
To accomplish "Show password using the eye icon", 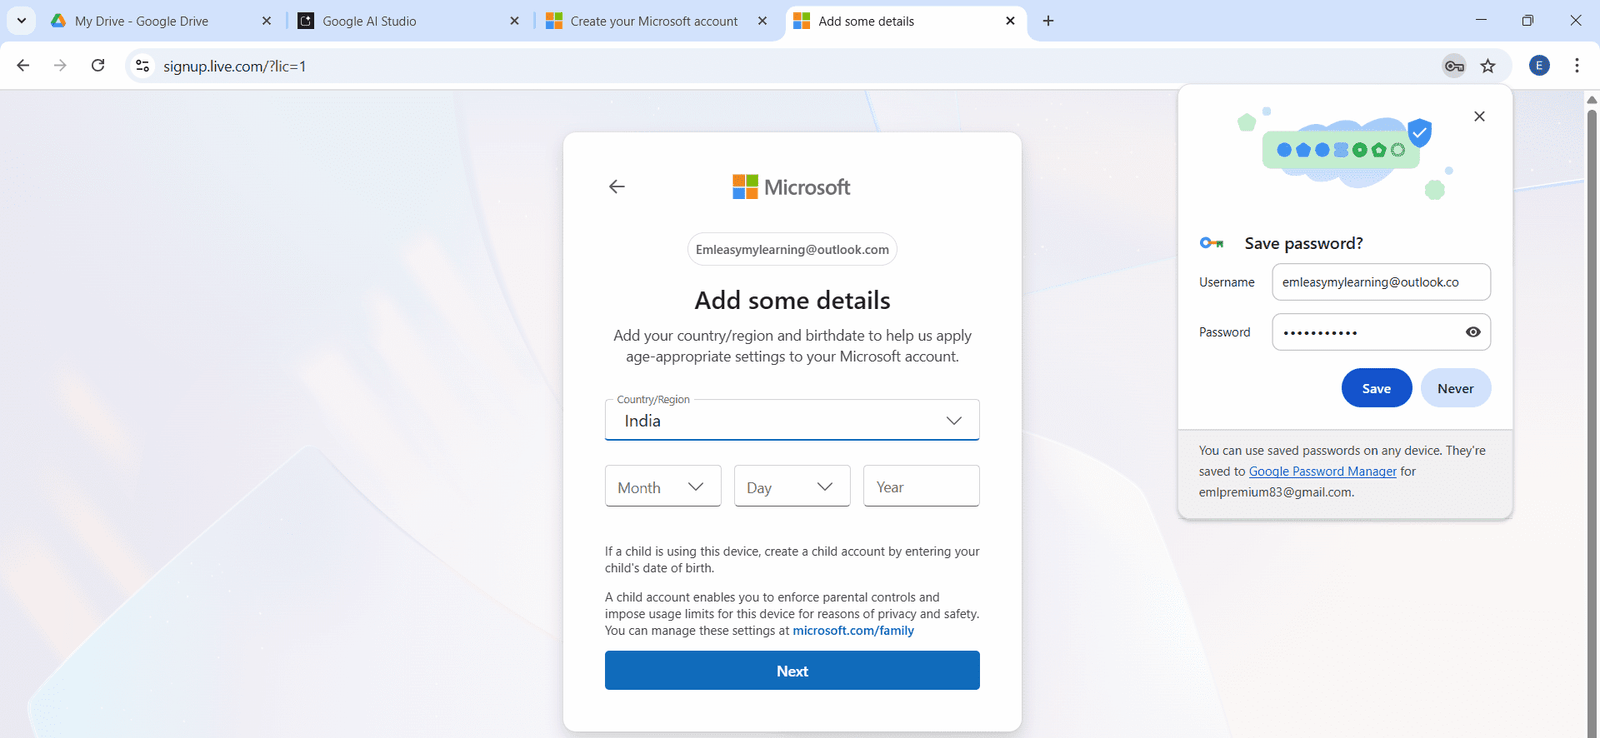I will tap(1473, 332).
